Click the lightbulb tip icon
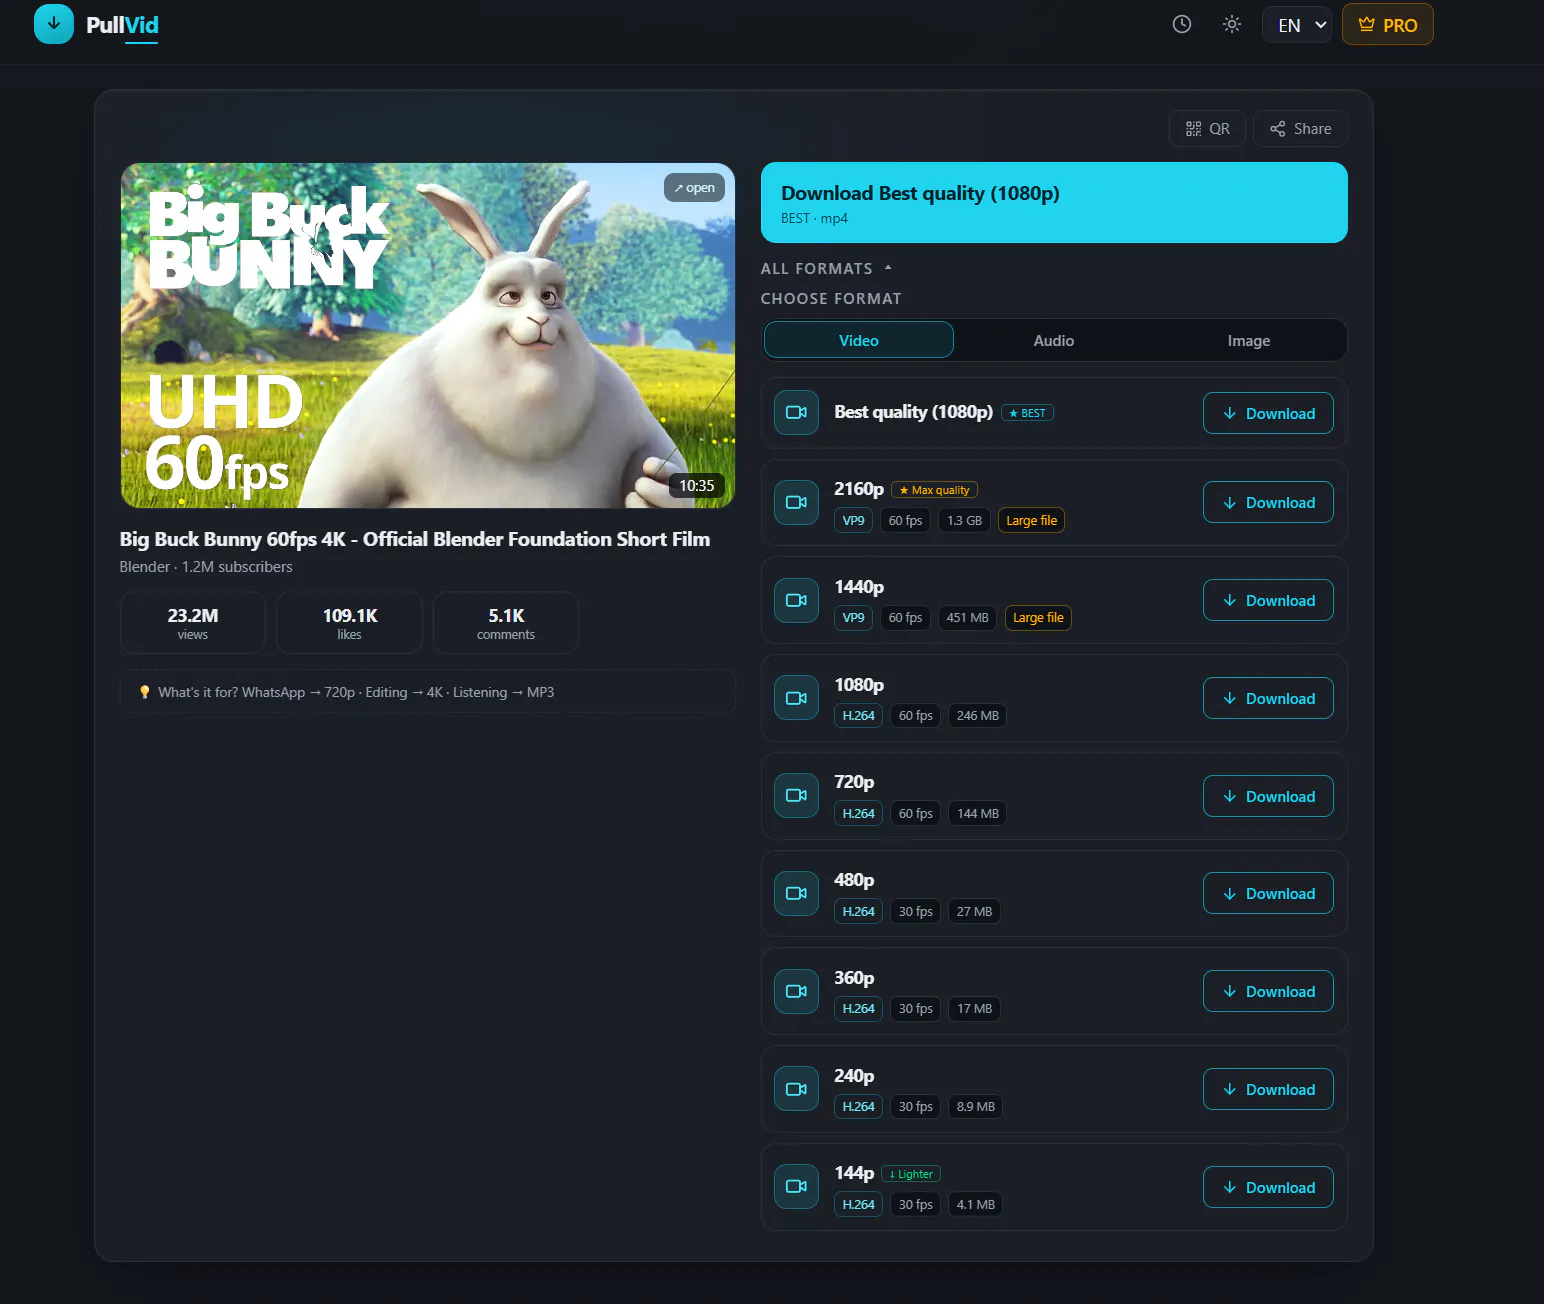The width and height of the screenshot is (1544, 1304). [145, 692]
